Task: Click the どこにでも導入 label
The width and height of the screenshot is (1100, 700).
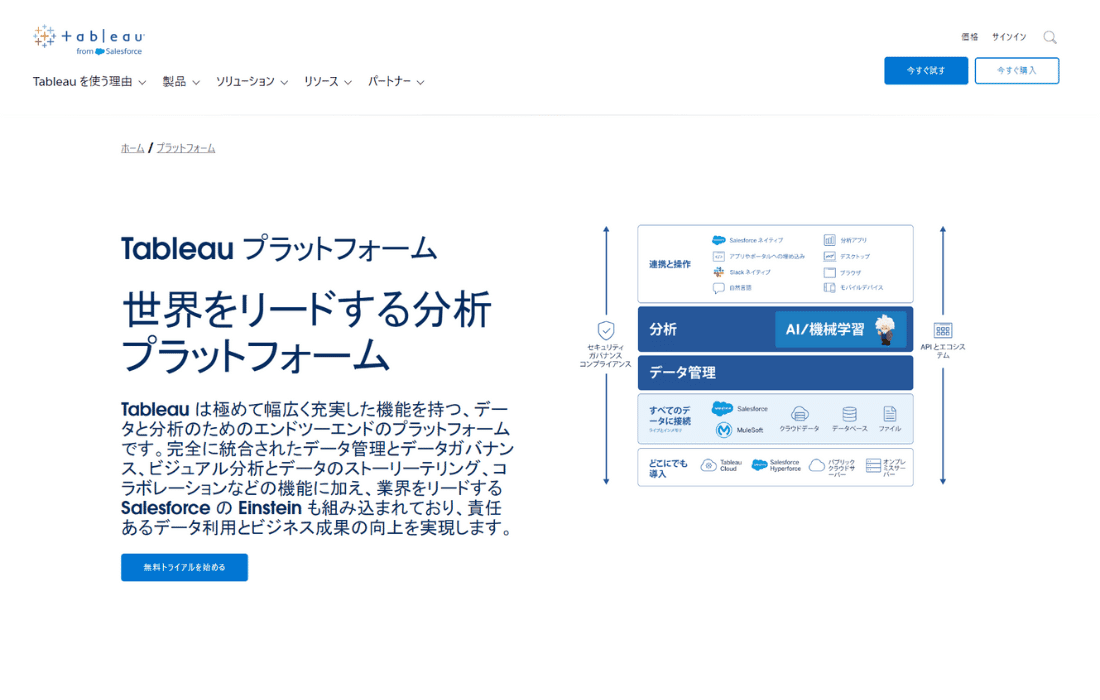Action: coord(668,469)
